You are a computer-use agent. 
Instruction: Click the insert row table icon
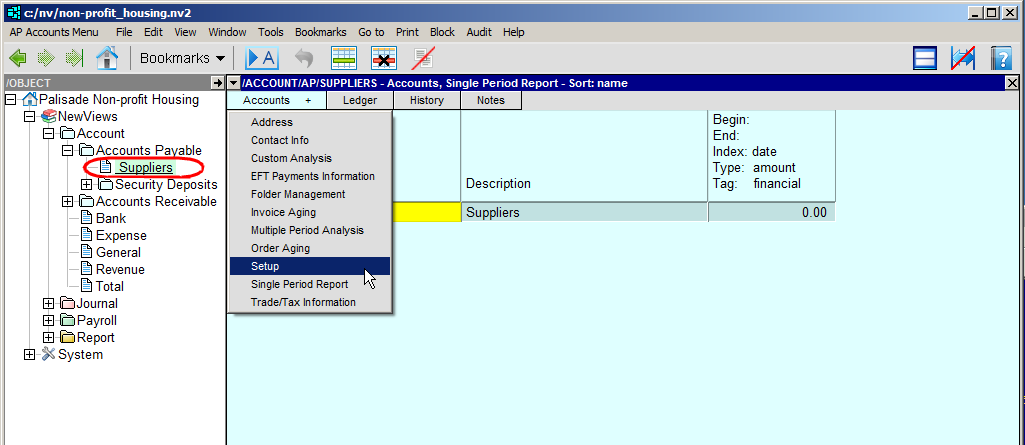344,58
